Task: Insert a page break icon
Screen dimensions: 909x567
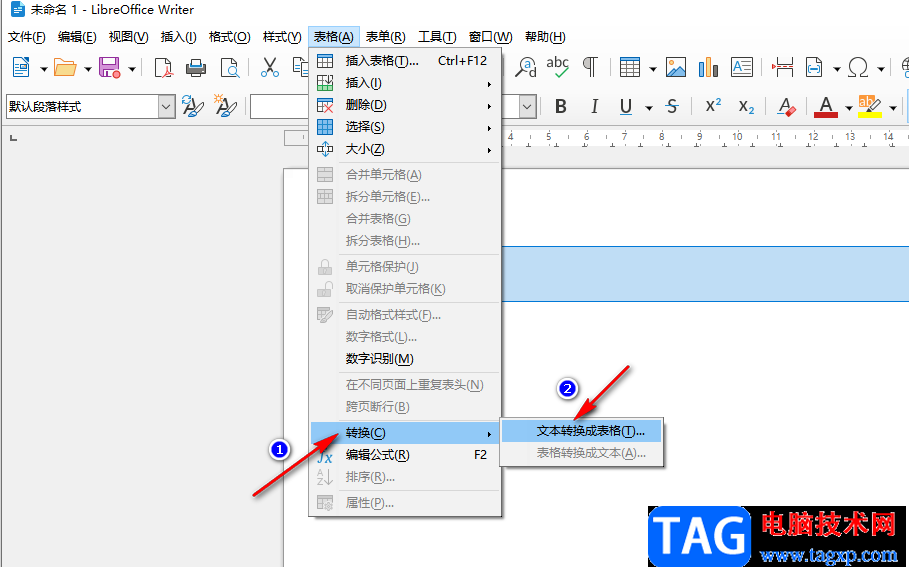Action: [x=782, y=68]
